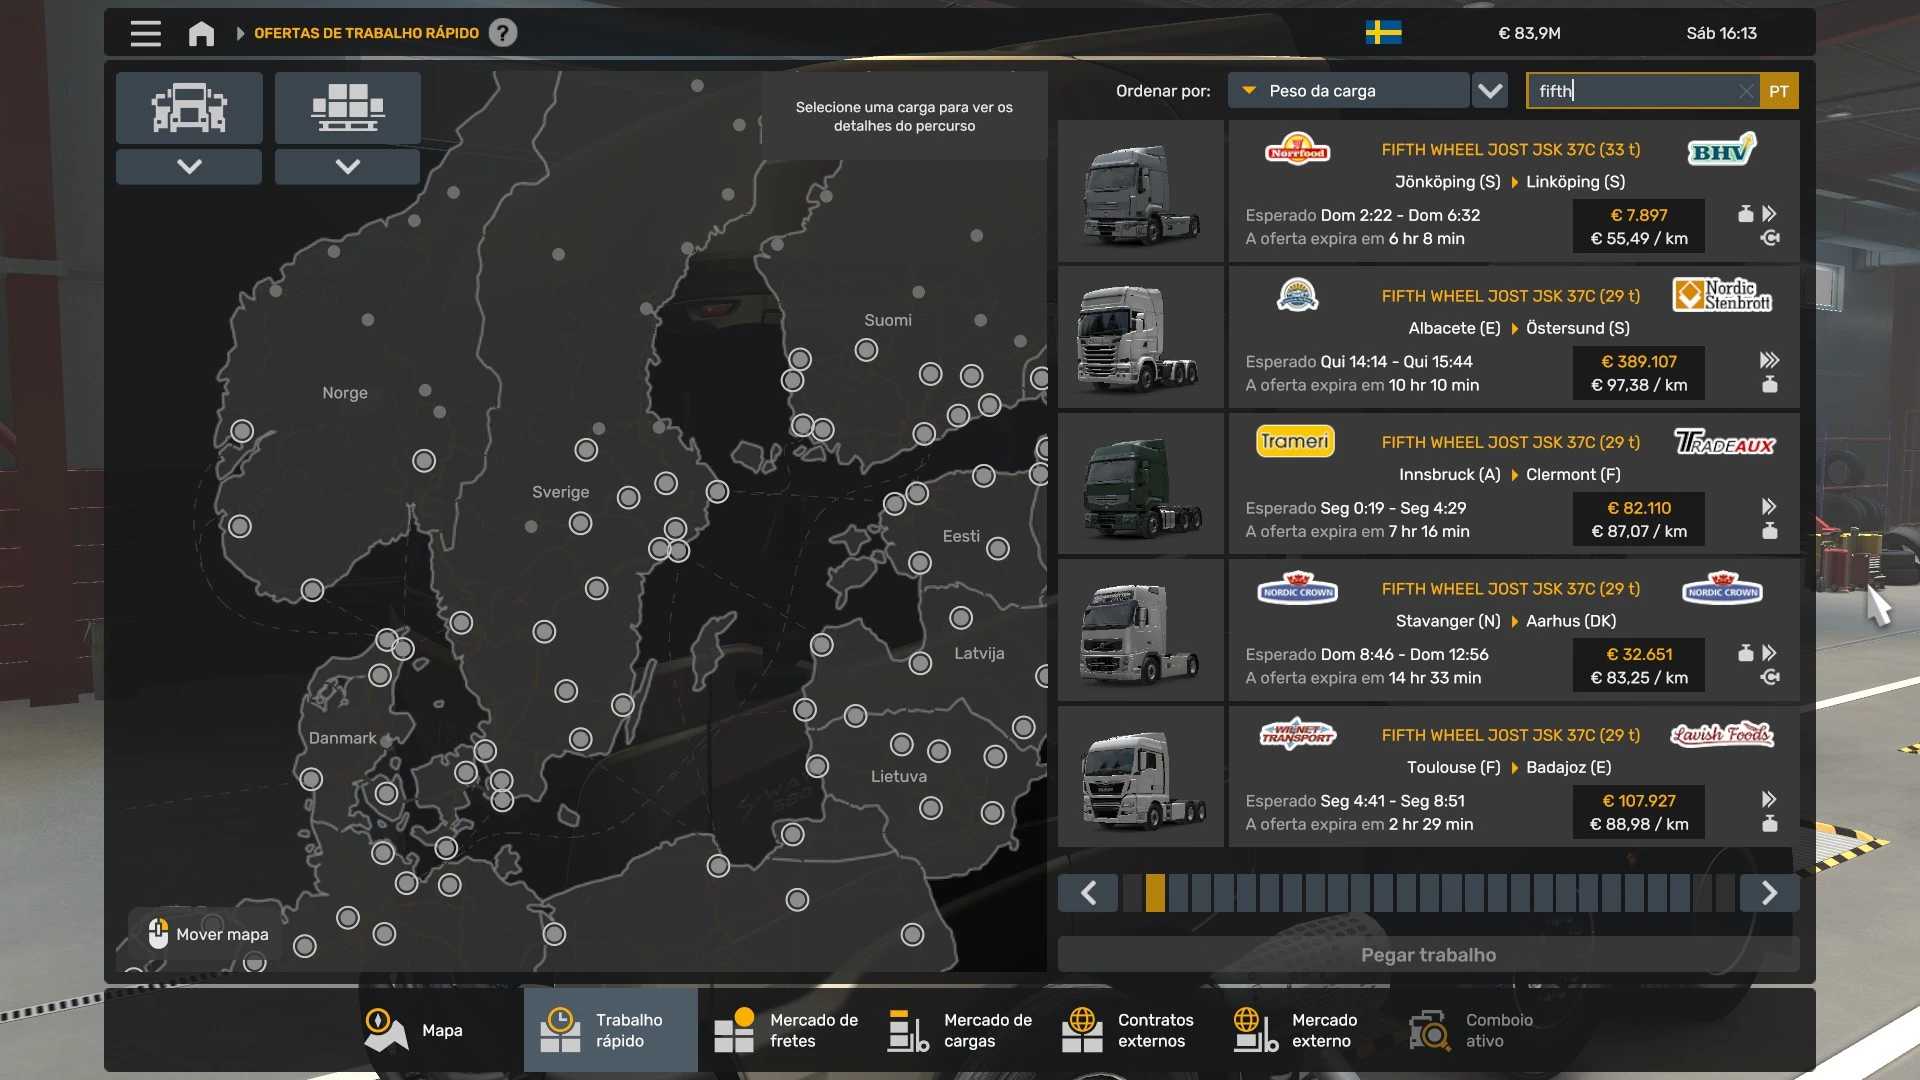
Task: Click the 'Ofertas de trabalho rápido' breadcrumb
Action: (366, 33)
